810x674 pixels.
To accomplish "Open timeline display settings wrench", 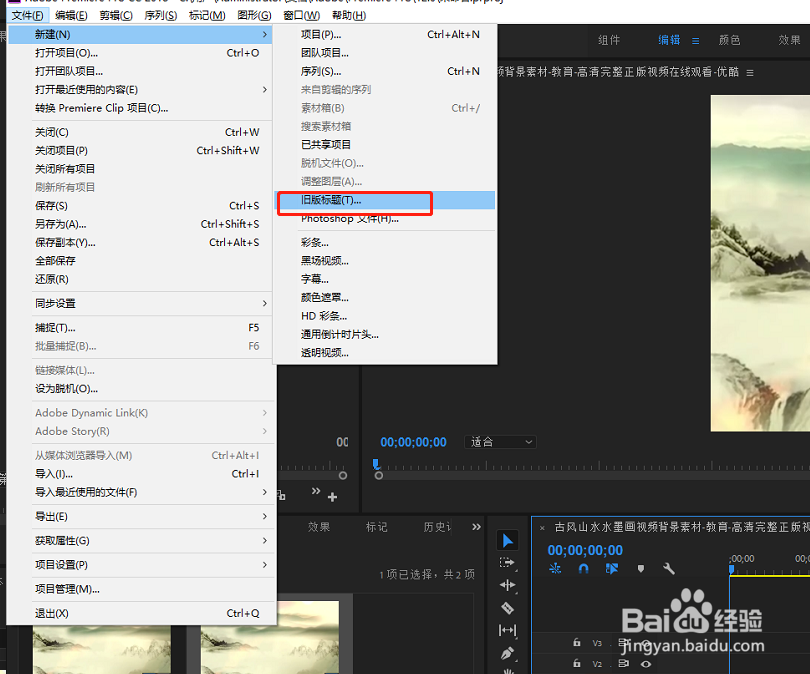I will 668,569.
